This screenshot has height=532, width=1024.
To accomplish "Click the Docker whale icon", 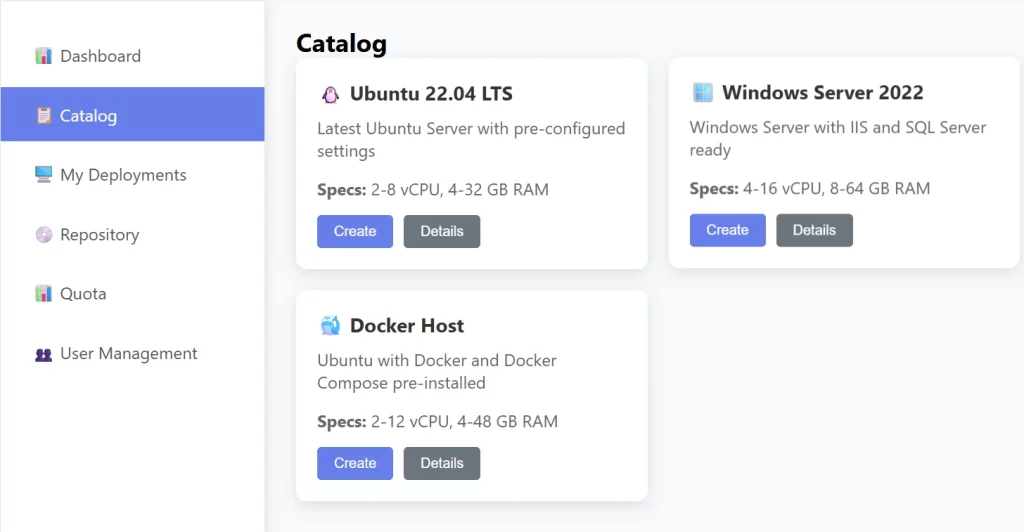I will point(330,325).
